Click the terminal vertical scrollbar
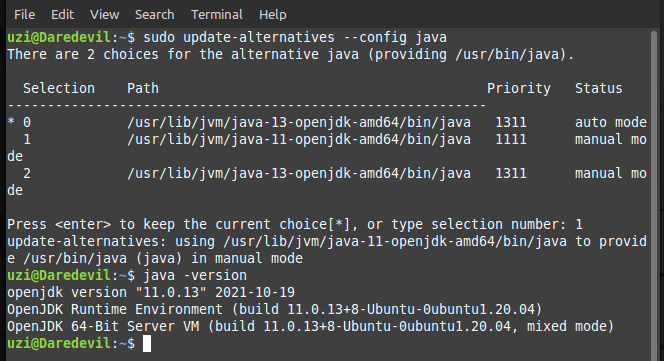Image resolution: width=664 pixels, height=361 pixels. pos(654,195)
